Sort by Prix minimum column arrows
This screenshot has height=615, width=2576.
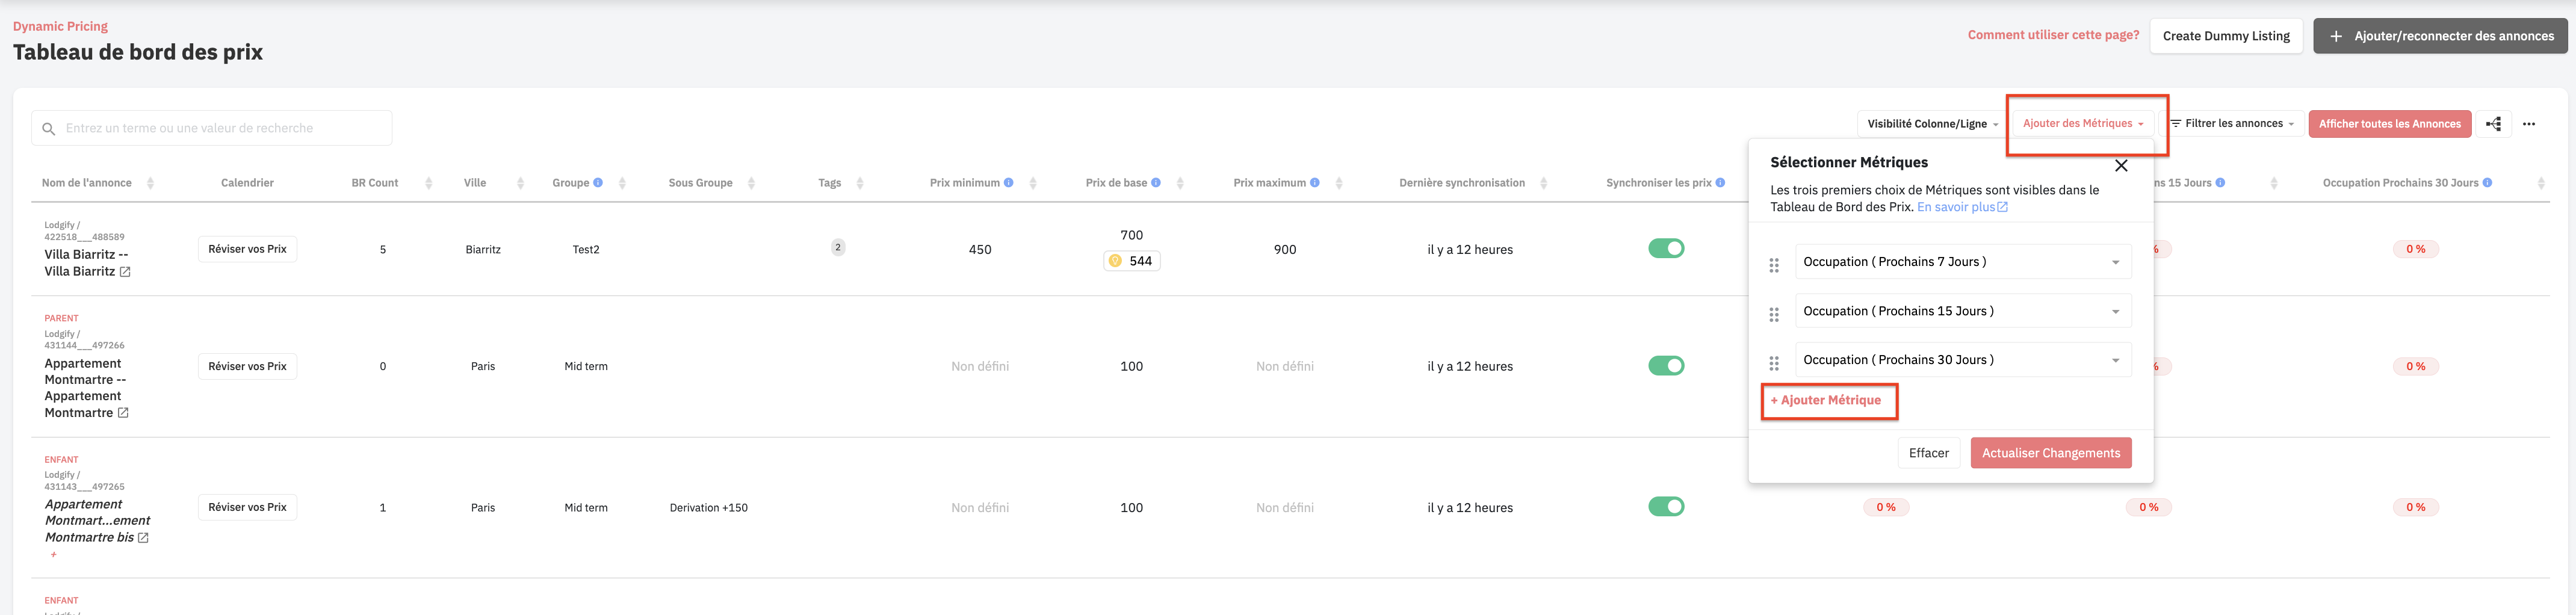pos(1033,183)
